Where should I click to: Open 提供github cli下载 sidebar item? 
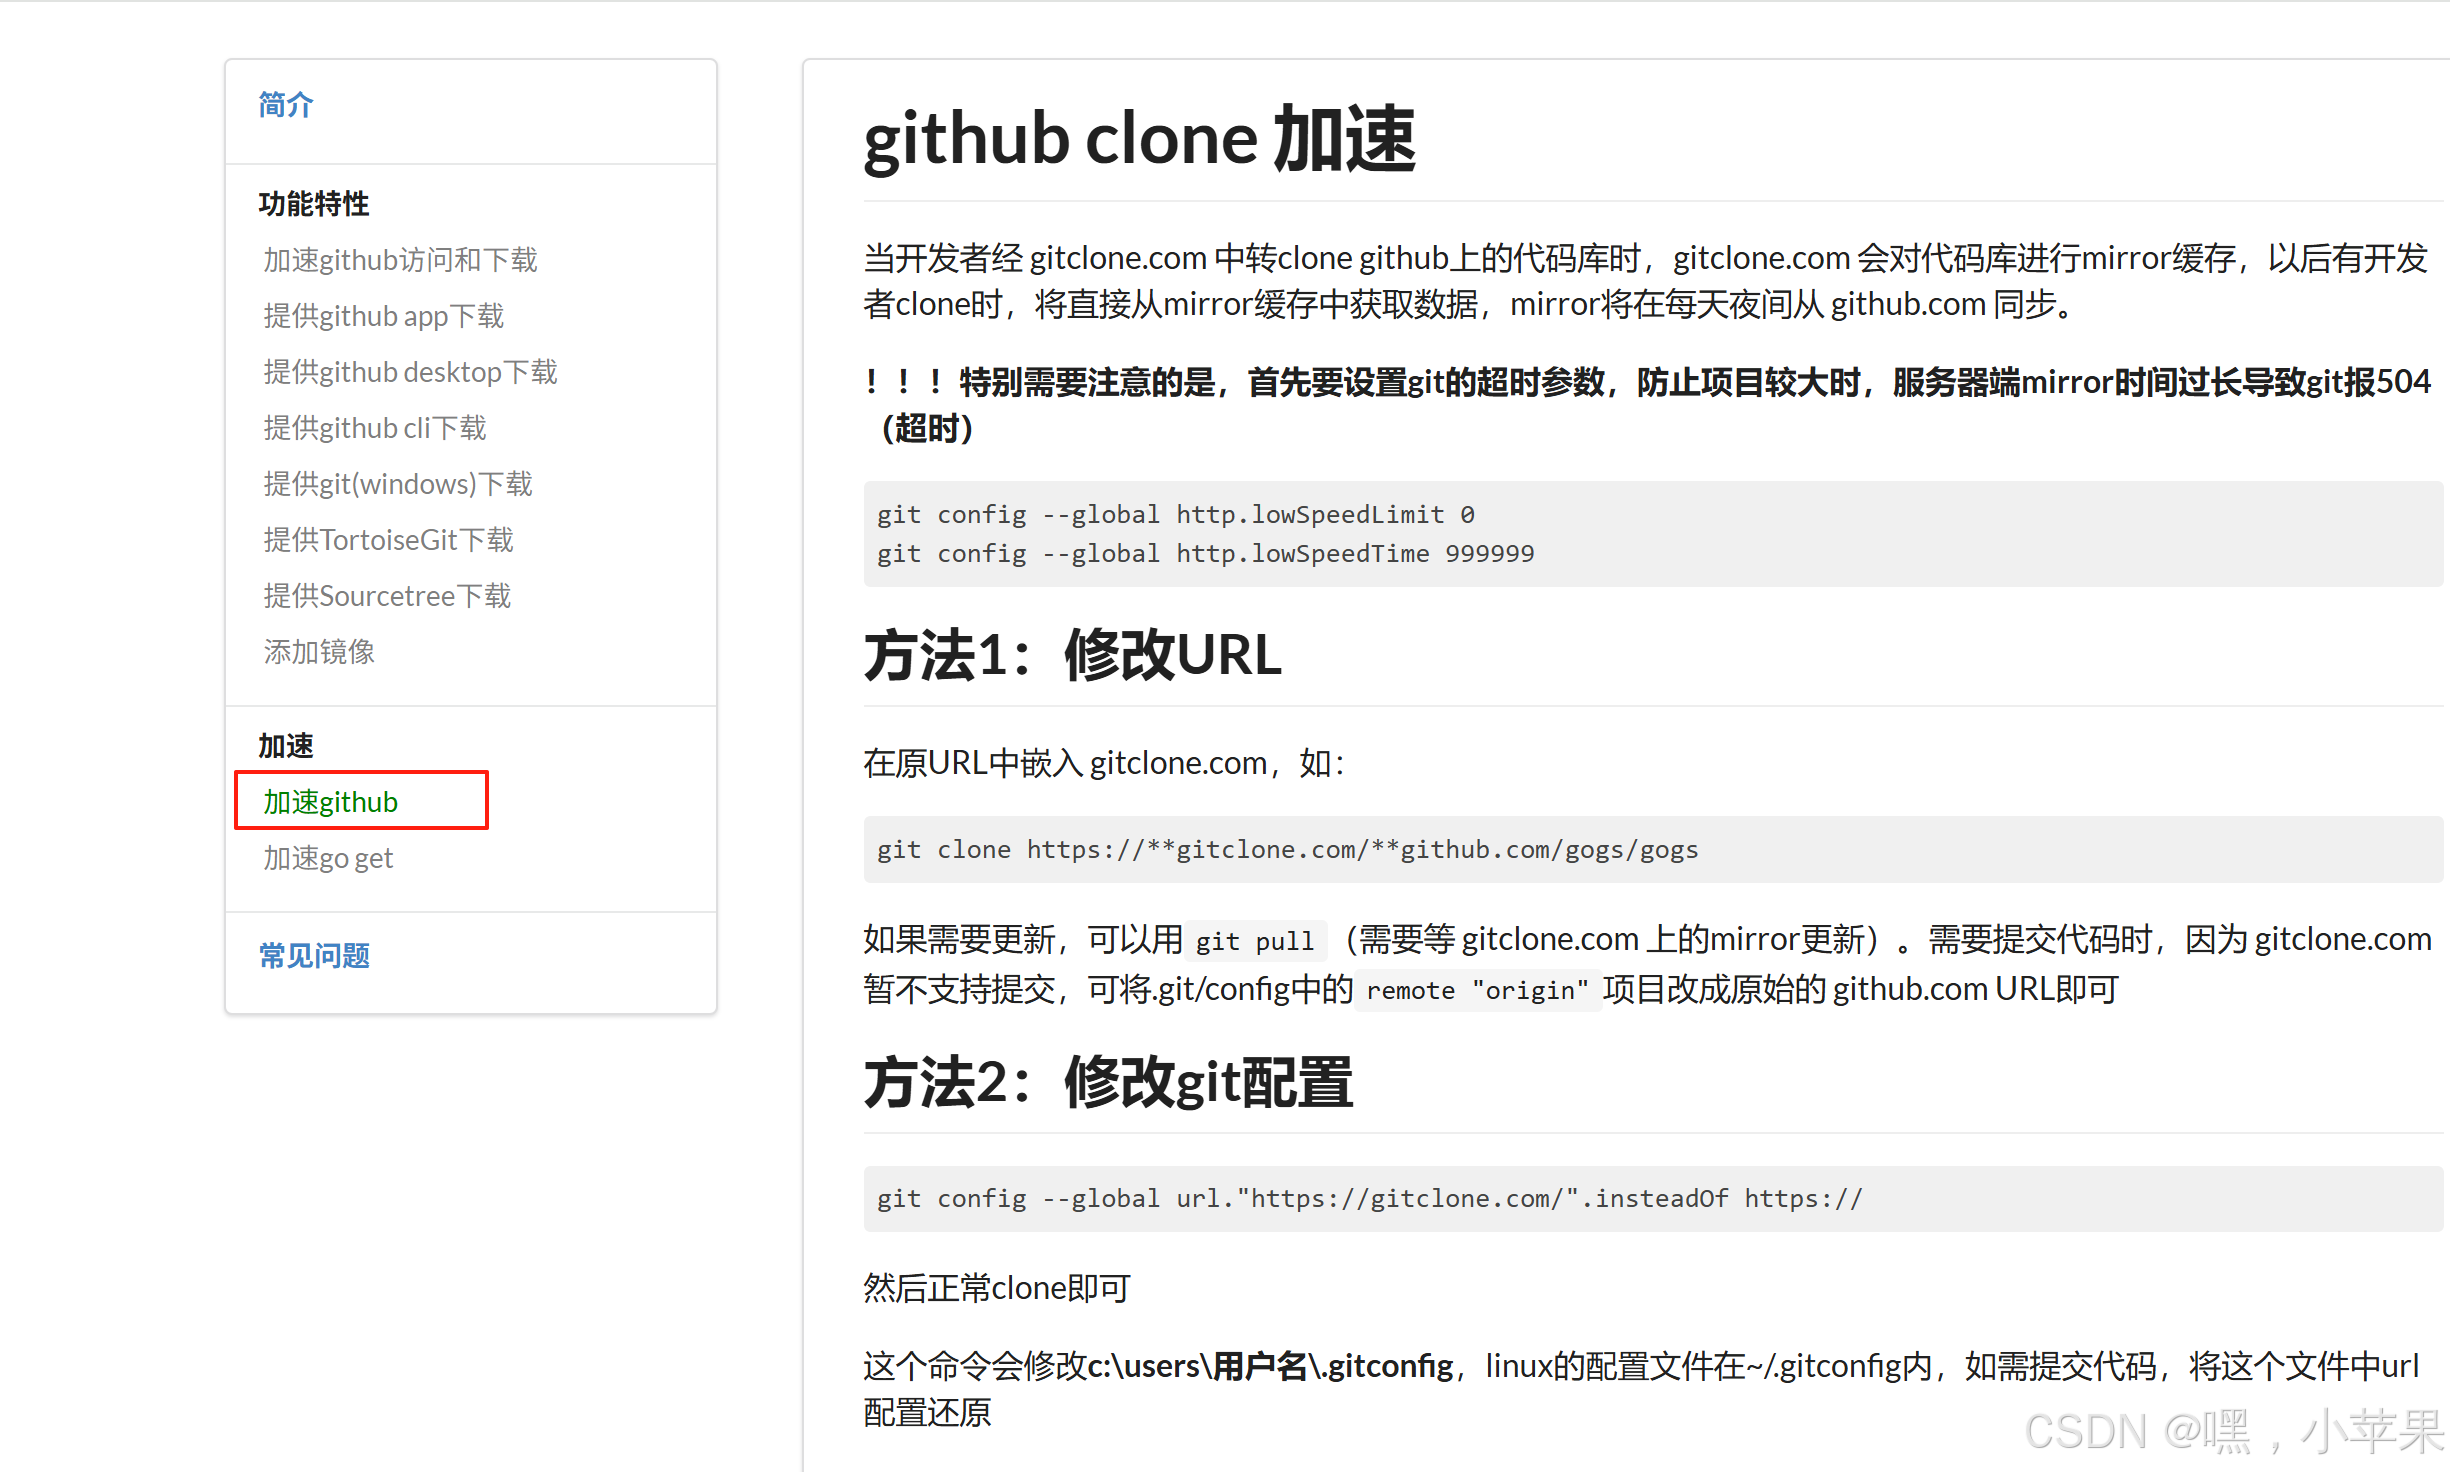374,428
